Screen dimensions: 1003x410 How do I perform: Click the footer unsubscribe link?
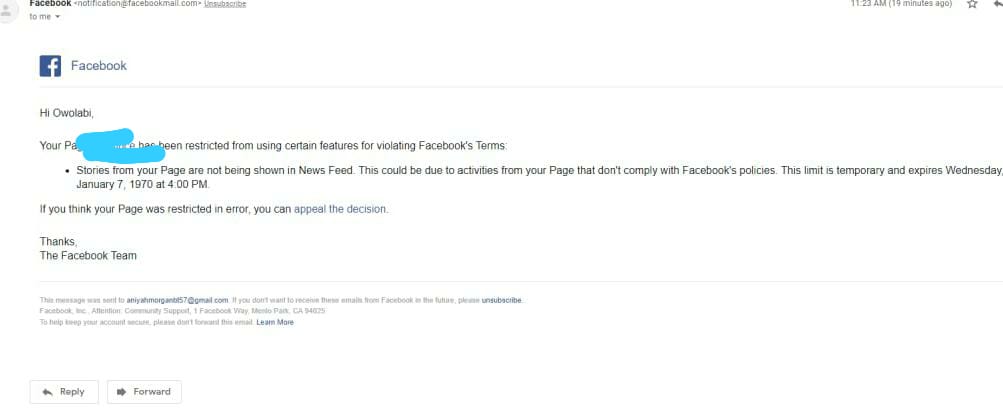[x=502, y=300]
